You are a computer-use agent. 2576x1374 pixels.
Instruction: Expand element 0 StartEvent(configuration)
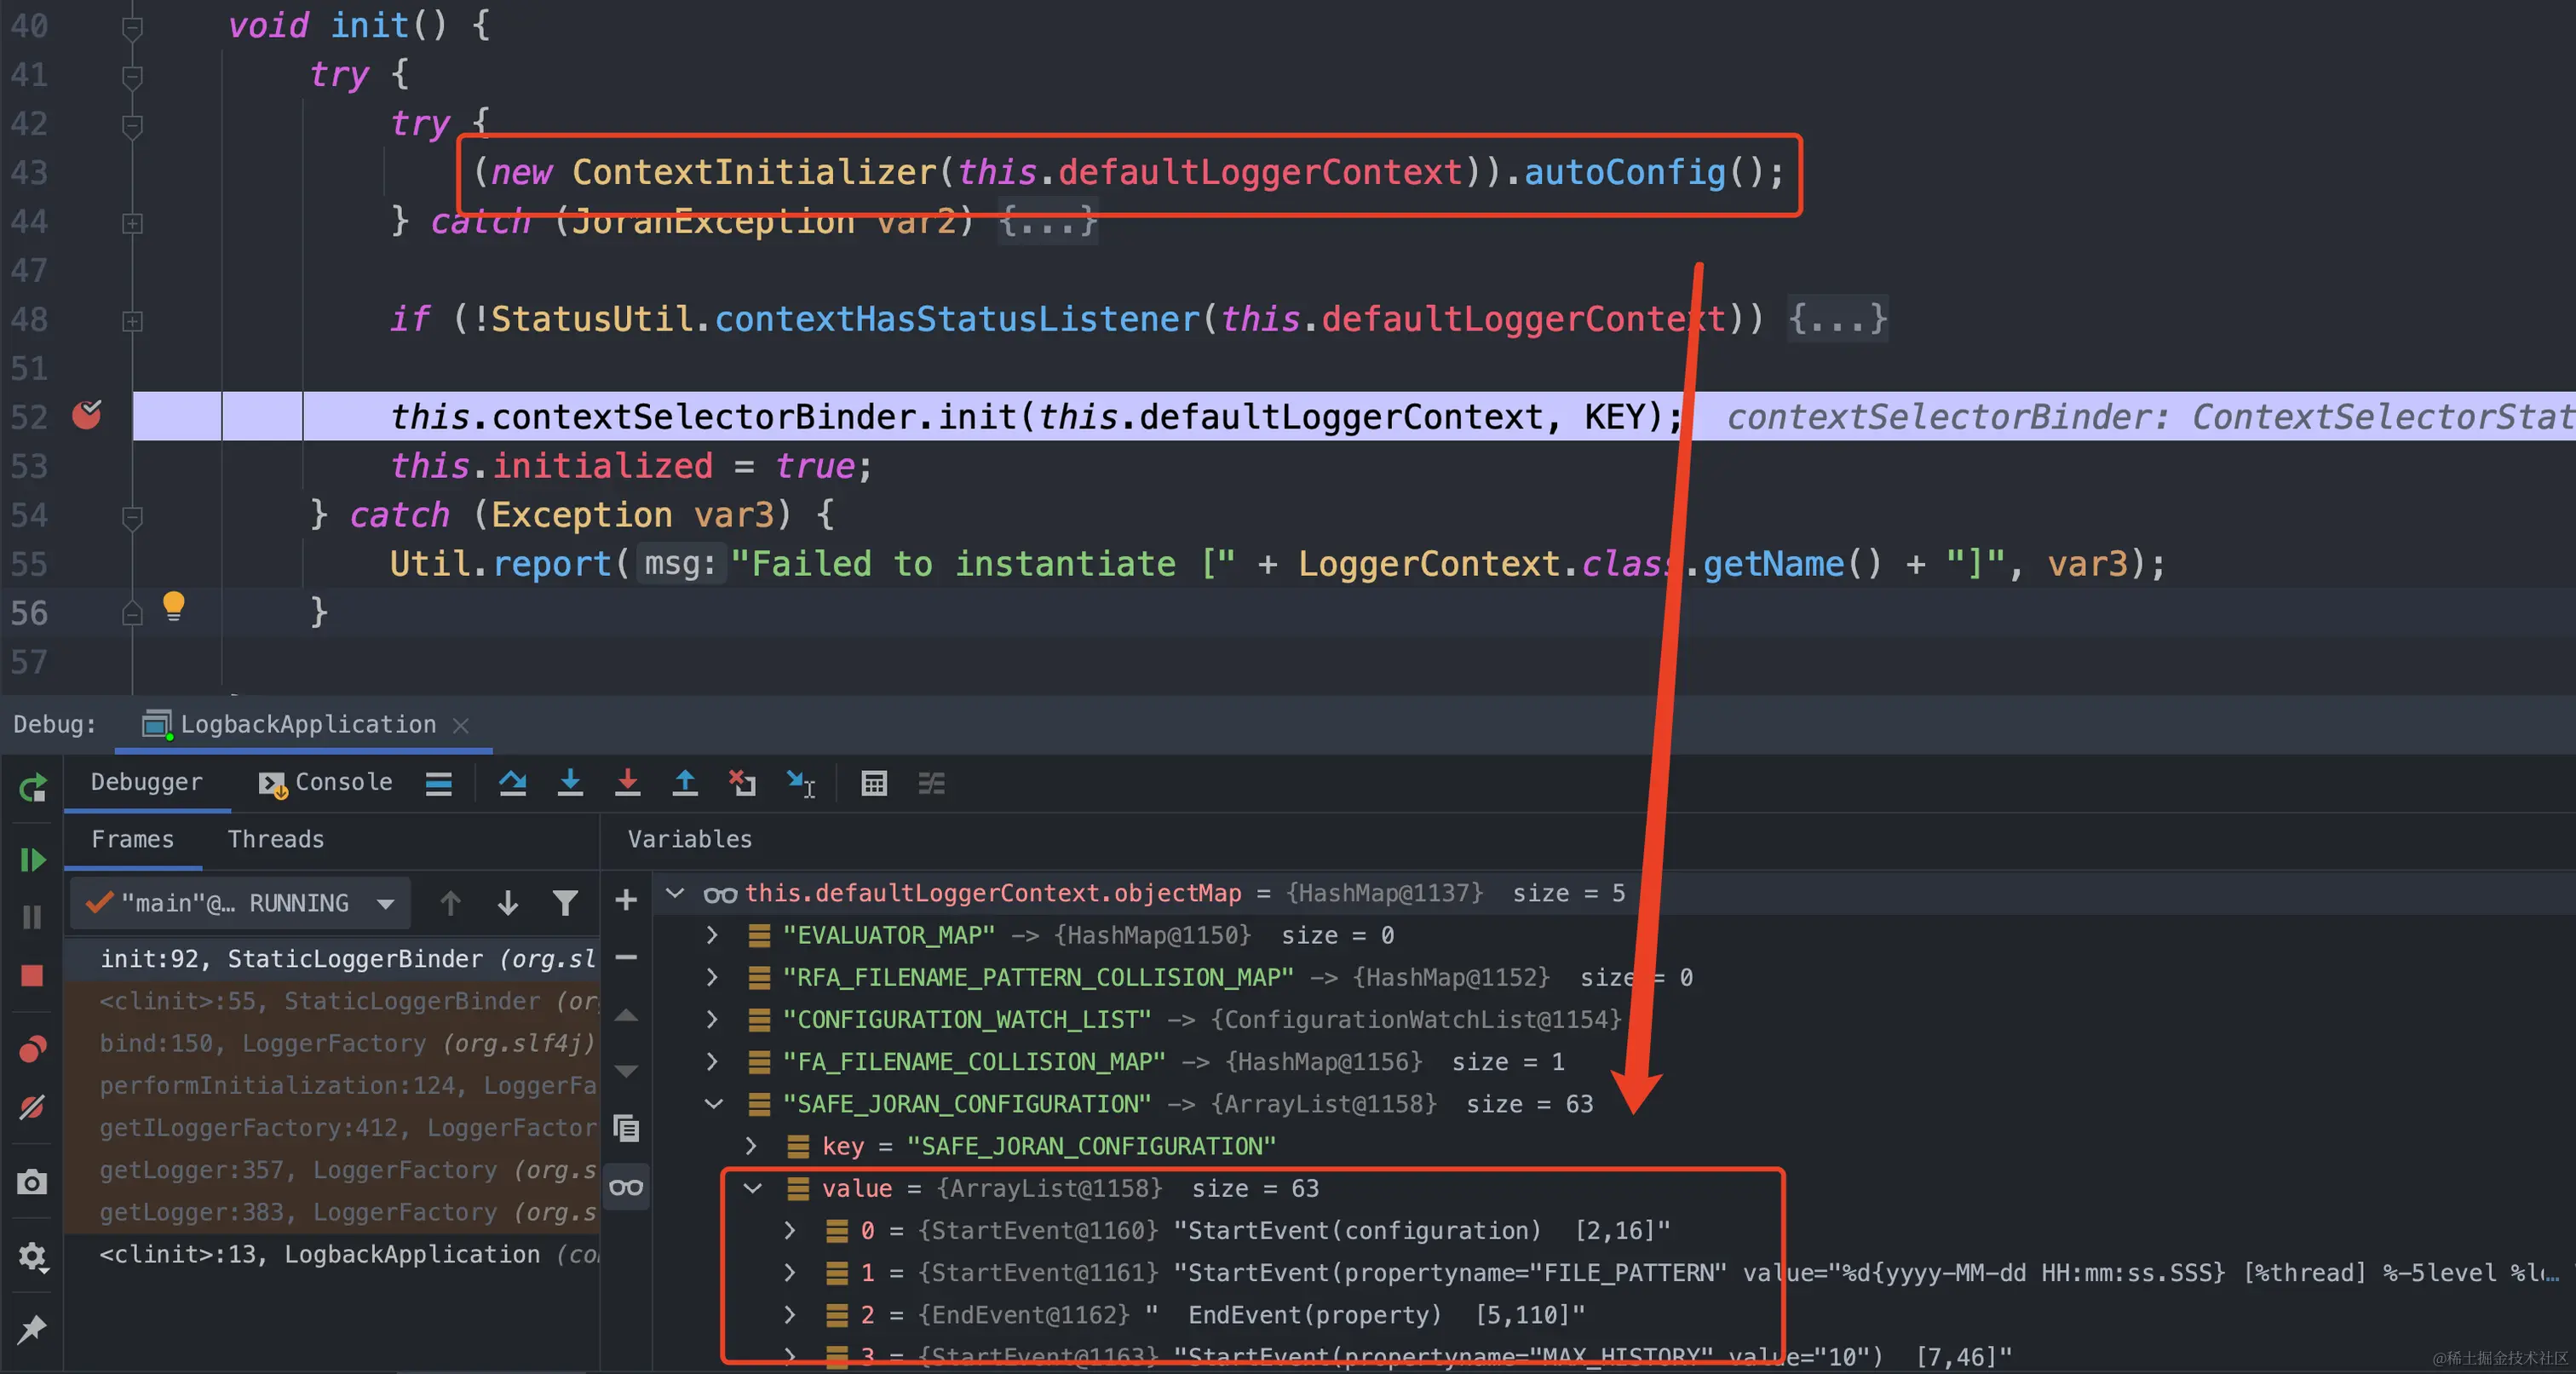[x=790, y=1230]
